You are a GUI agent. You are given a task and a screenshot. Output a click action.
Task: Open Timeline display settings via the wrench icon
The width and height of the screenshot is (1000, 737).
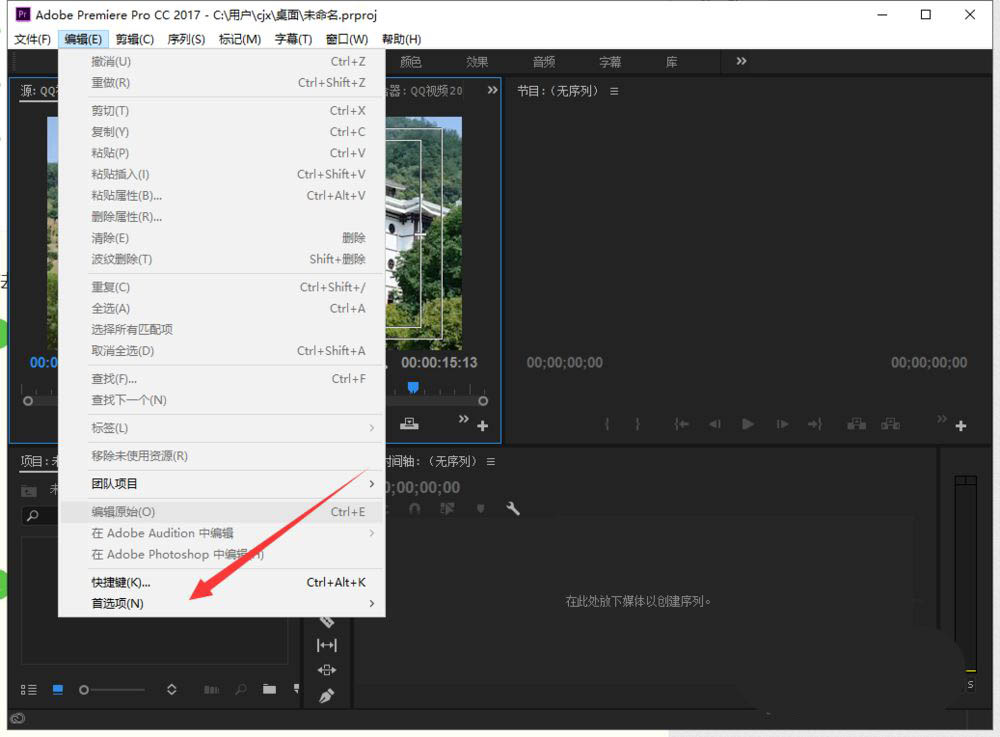pyautogui.click(x=513, y=509)
